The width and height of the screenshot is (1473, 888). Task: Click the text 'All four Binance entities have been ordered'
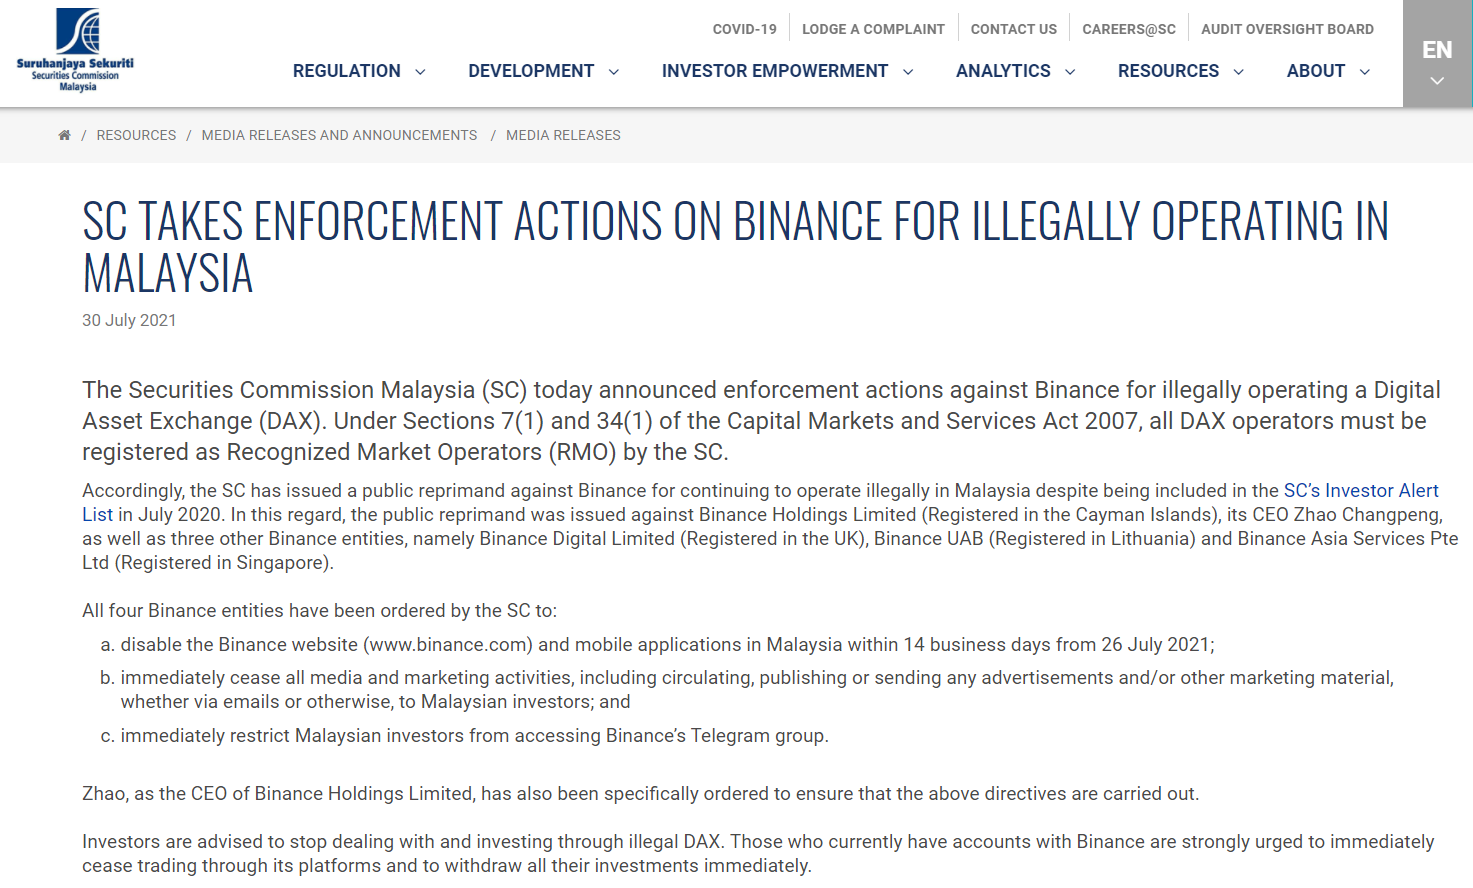(x=319, y=611)
